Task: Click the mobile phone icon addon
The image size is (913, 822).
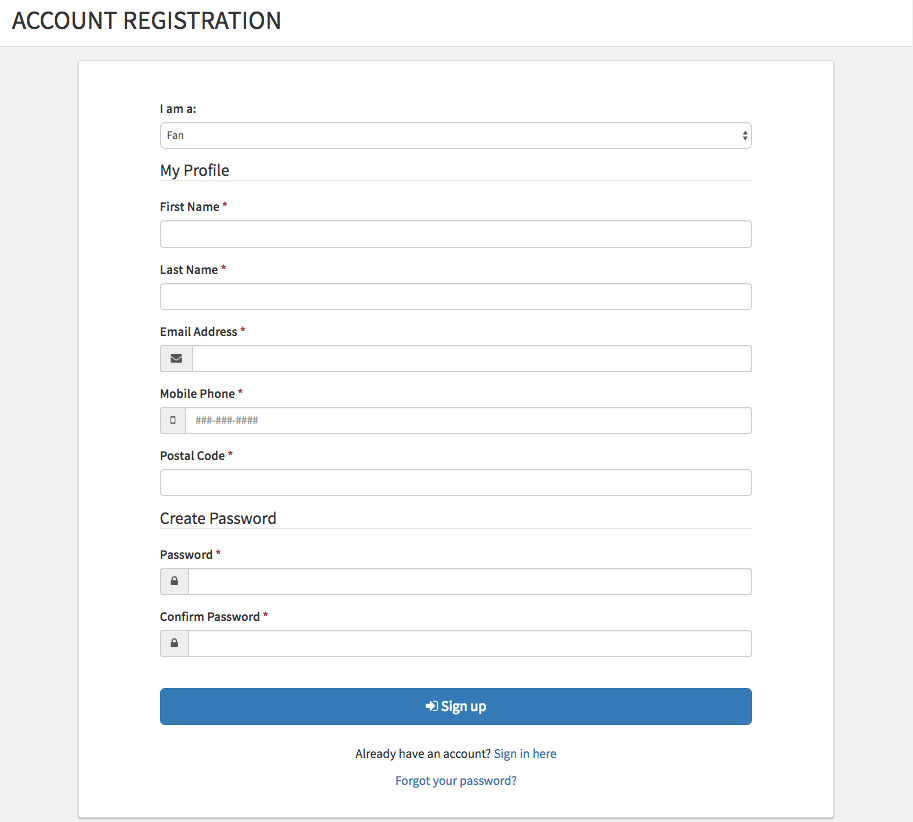Action: (173, 420)
